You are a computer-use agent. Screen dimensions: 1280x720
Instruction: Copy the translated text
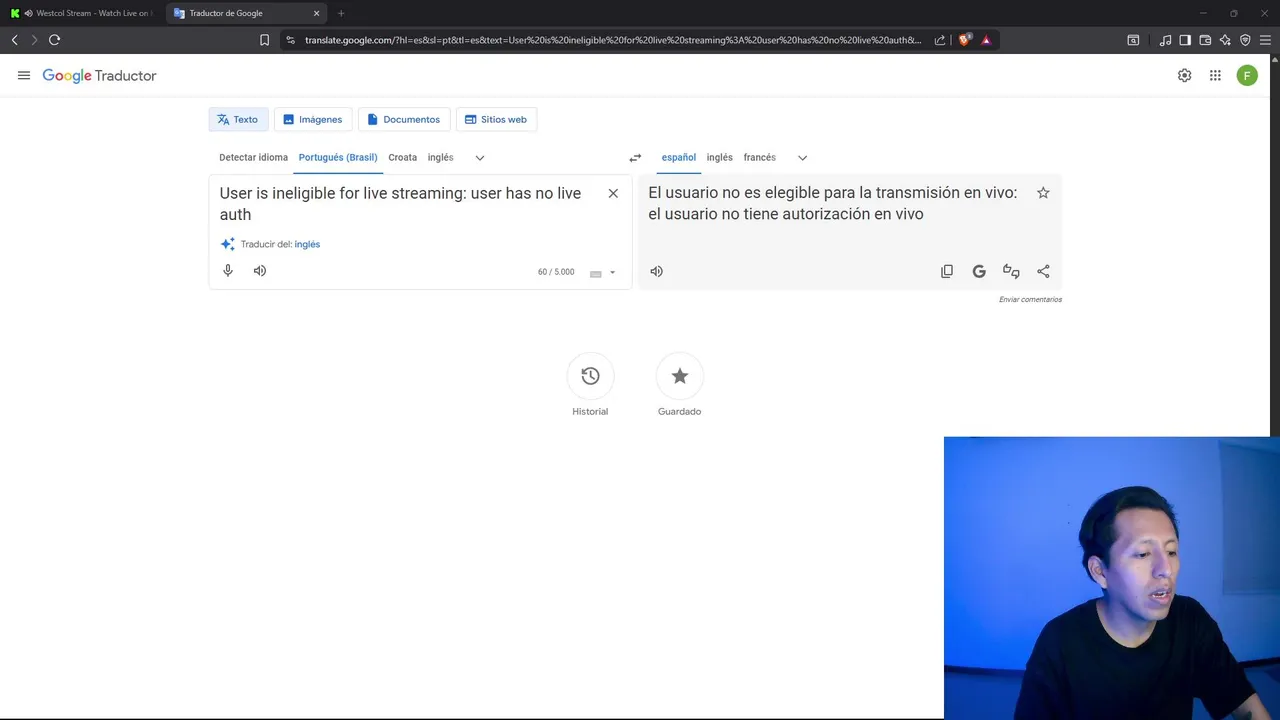point(947,271)
